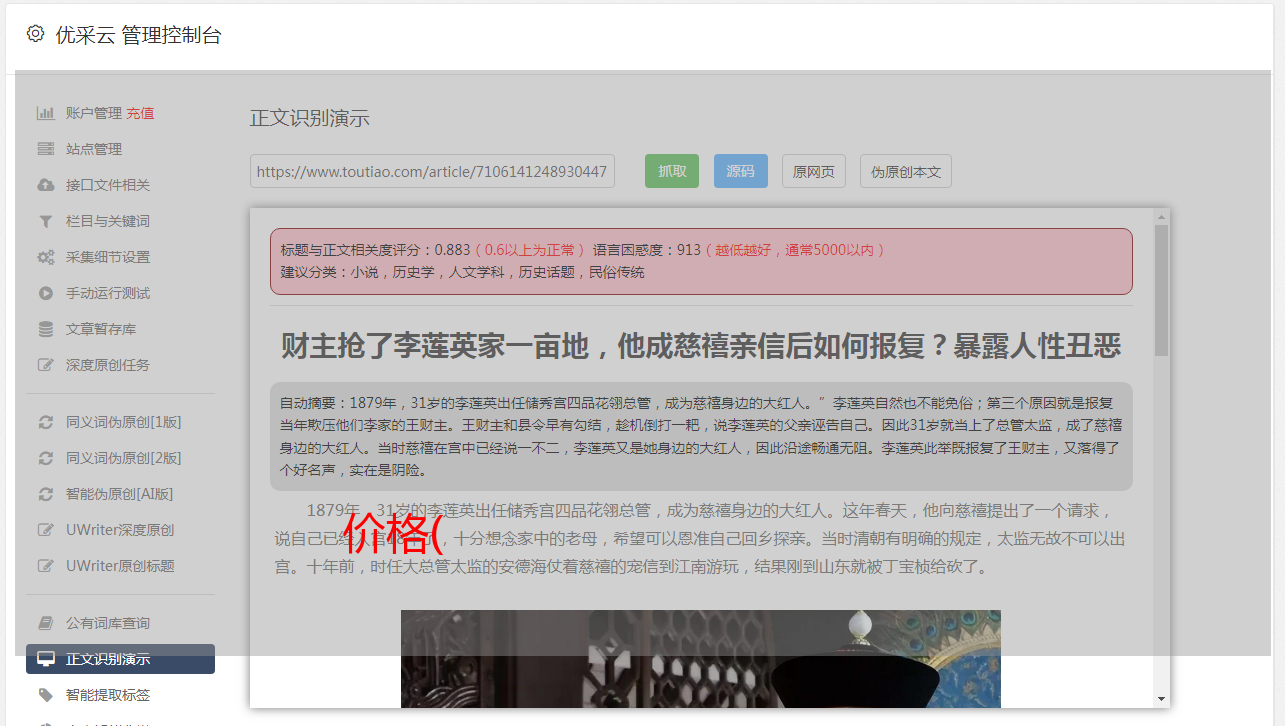Image resolution: width=1285 pixels, height=726 pixels.
Task: Open the 公有词库查询 menu item
Action: click(x=120, y=623)
